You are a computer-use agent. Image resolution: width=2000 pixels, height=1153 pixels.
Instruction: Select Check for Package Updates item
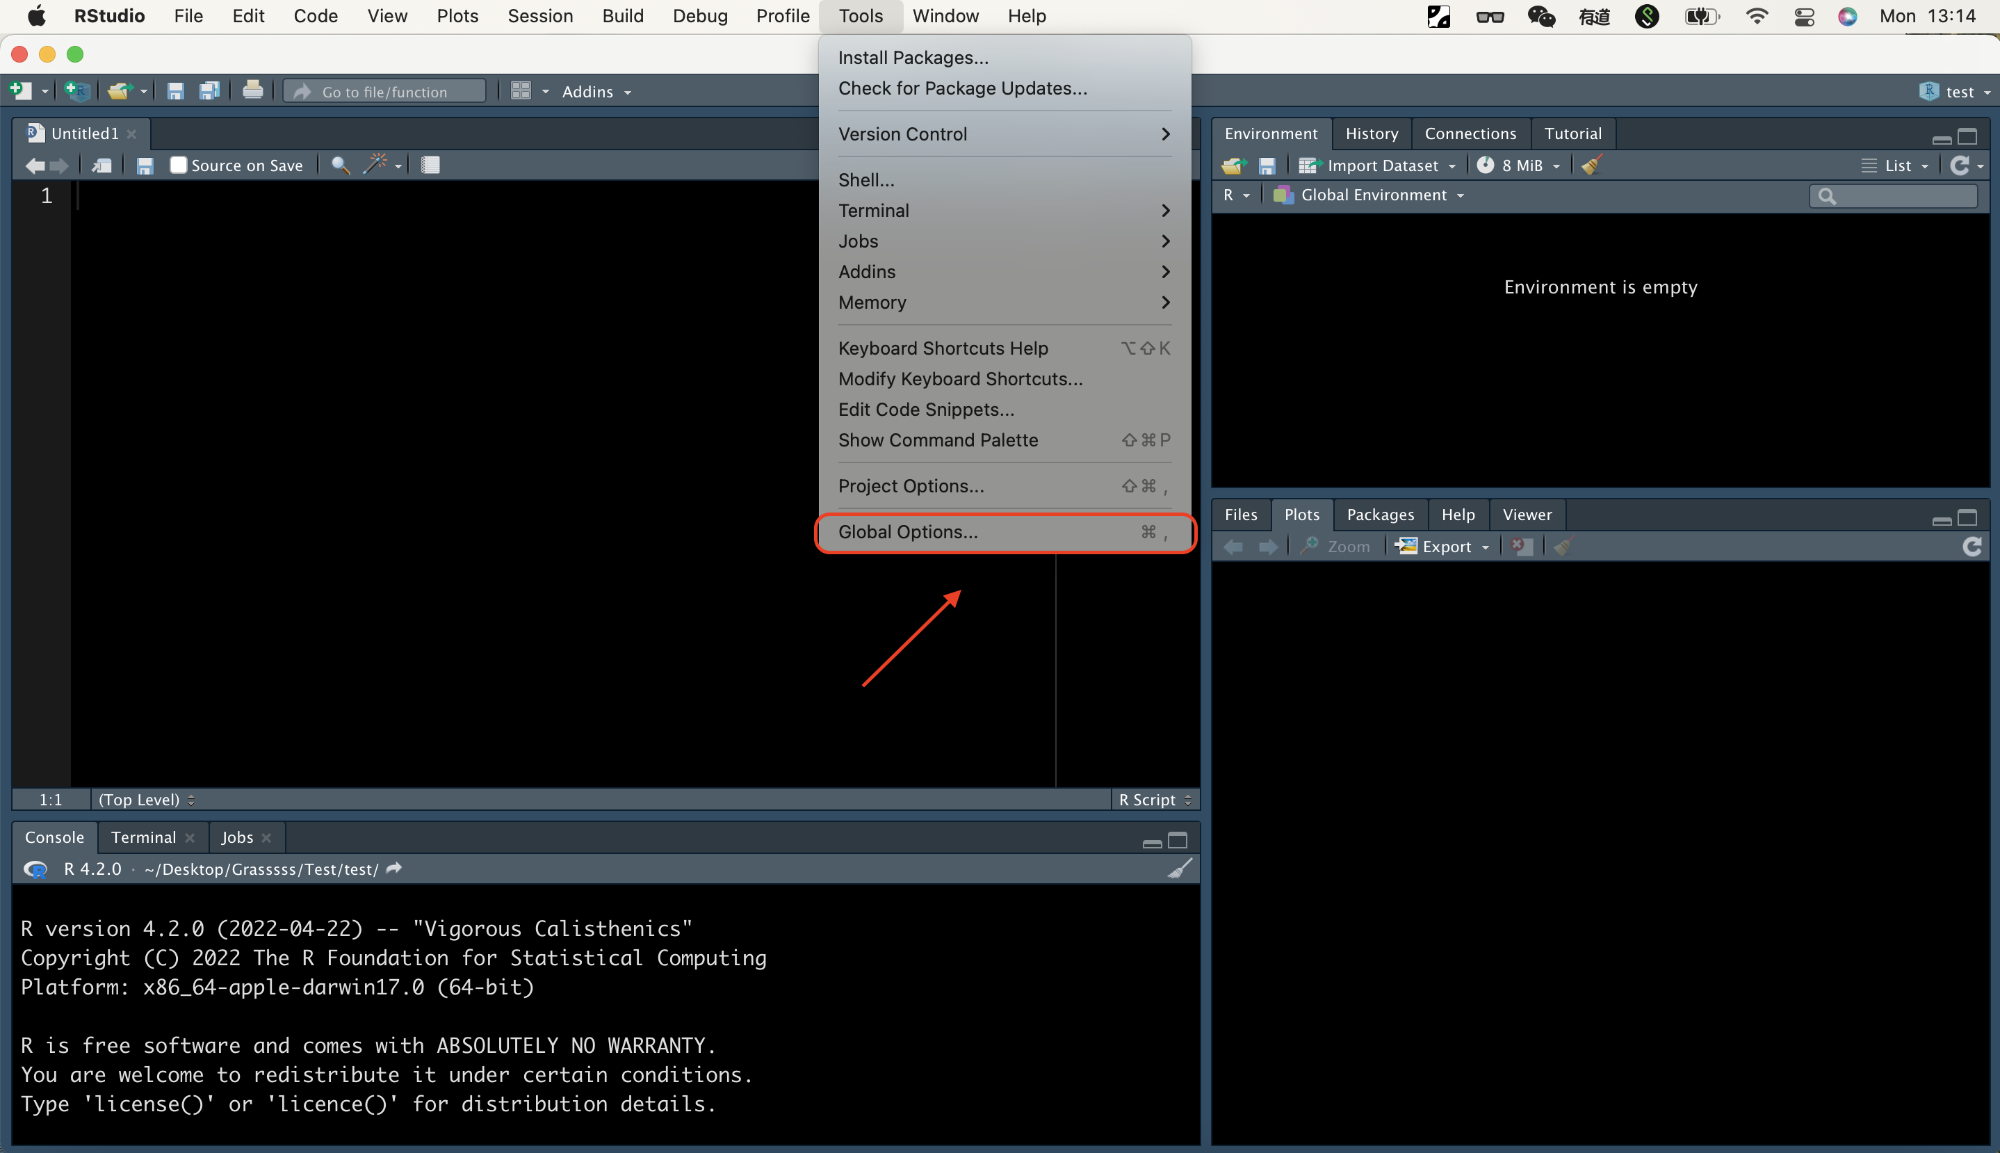click(1005, 88)
